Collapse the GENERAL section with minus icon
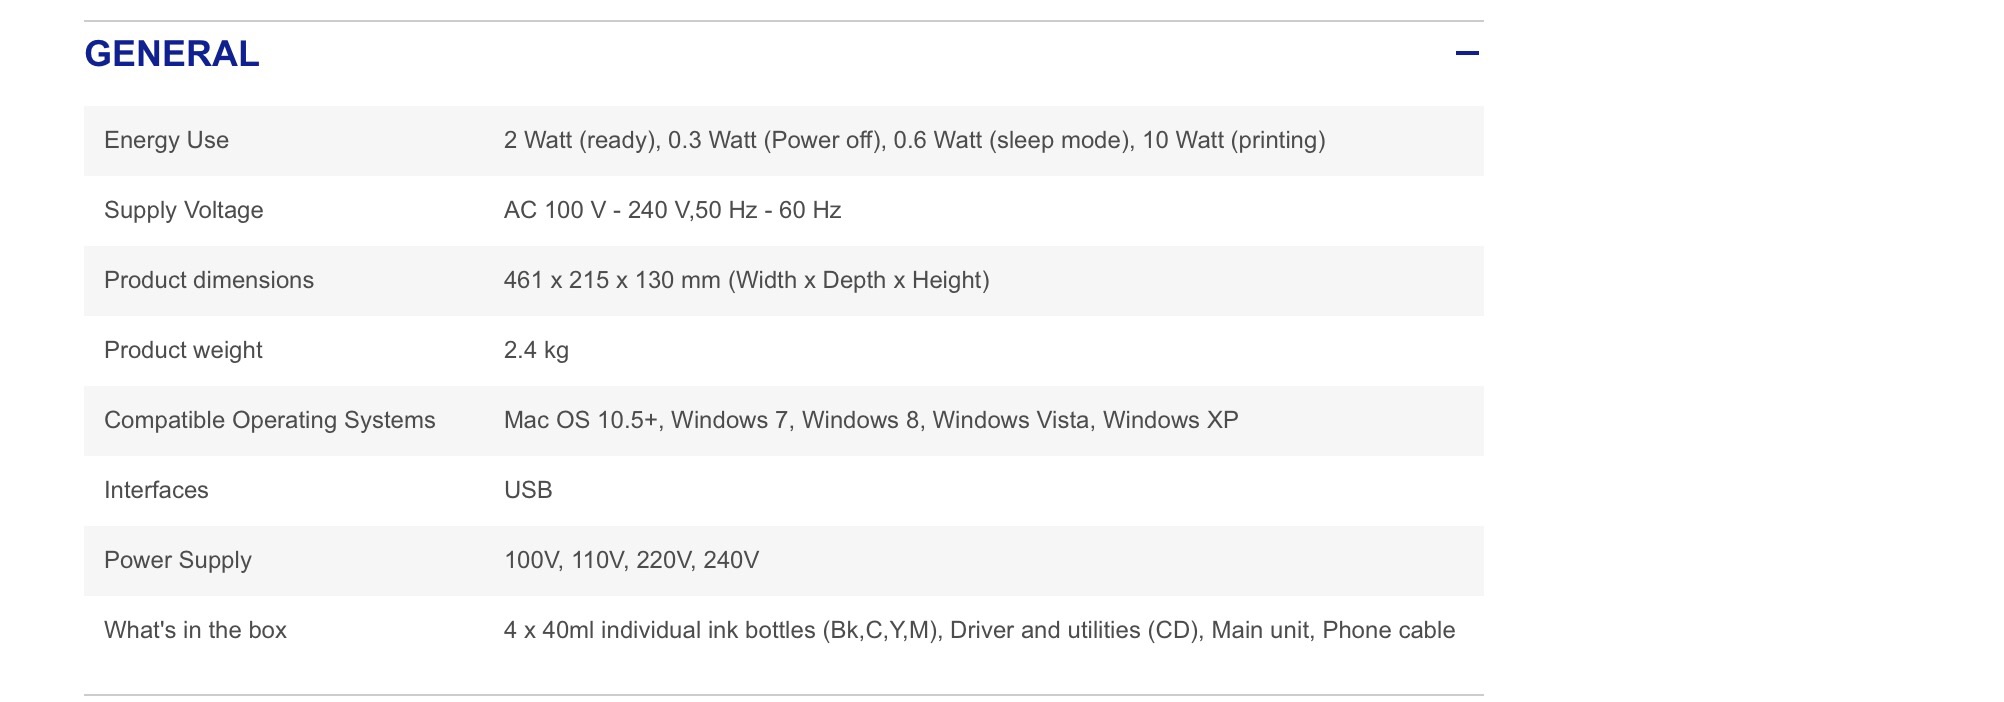 click(1466, 53)
